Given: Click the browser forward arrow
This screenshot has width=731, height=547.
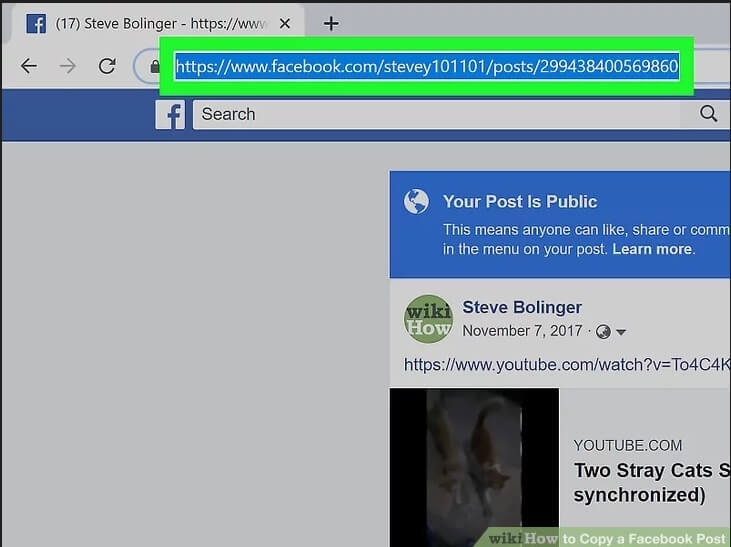Looking at the screenshot, I should click(x=68, y=66).
